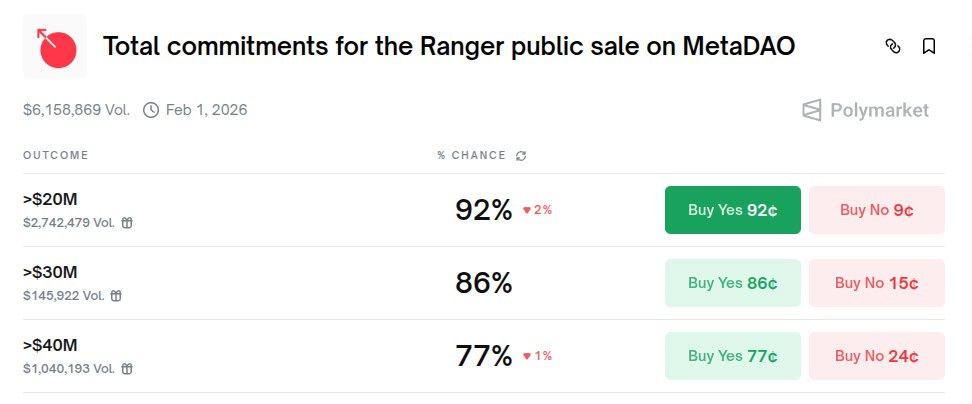Screen dimensions: 972x404
Task: Click the market title heading
Action: pos(449,46)
